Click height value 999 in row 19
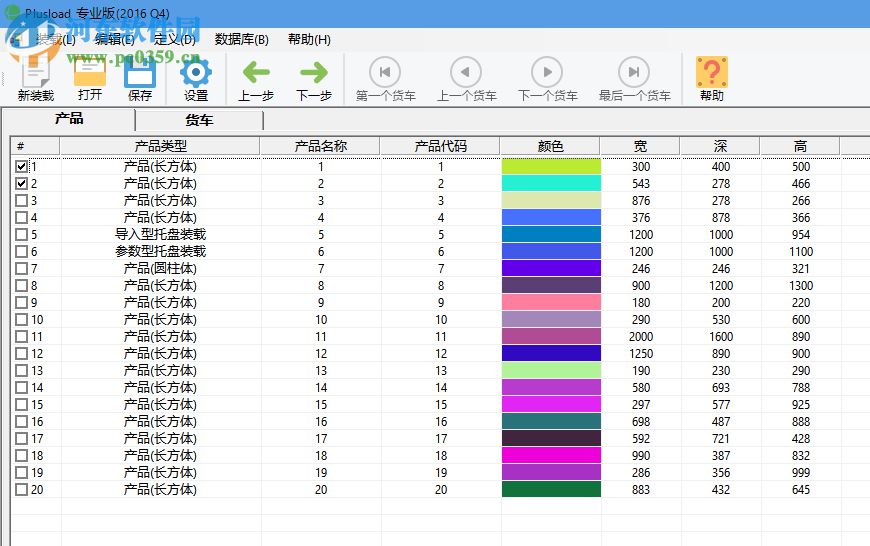Viewport: 870px width, 546px height. (801, 473)
